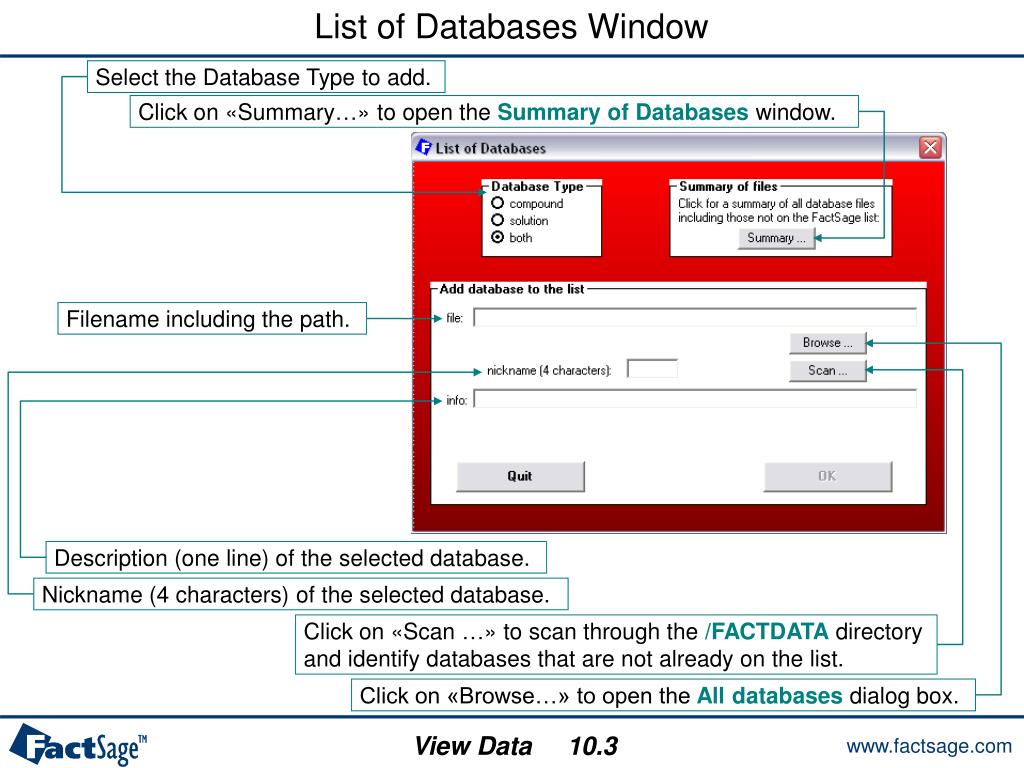Click the 'nickname (4 characters):' label
The image size is (1024, 768).
[x=549, y=370]
